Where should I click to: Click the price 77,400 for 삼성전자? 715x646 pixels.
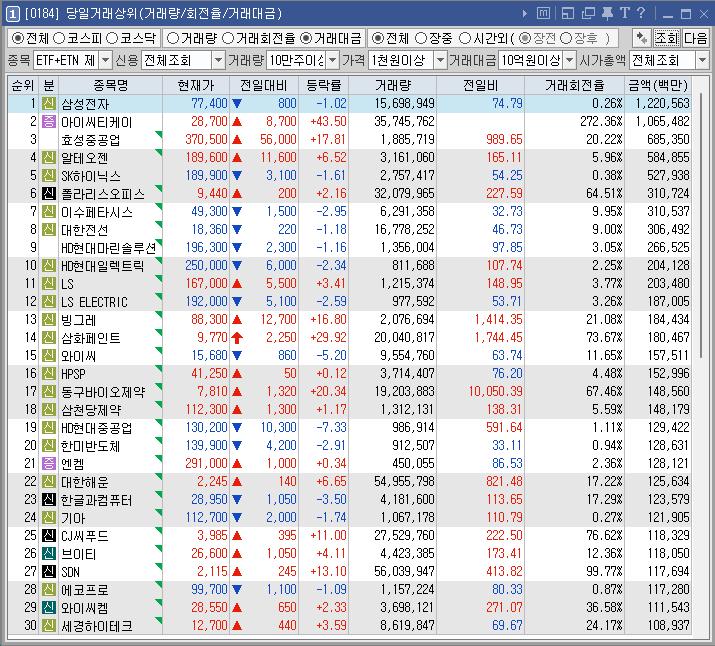209,103
